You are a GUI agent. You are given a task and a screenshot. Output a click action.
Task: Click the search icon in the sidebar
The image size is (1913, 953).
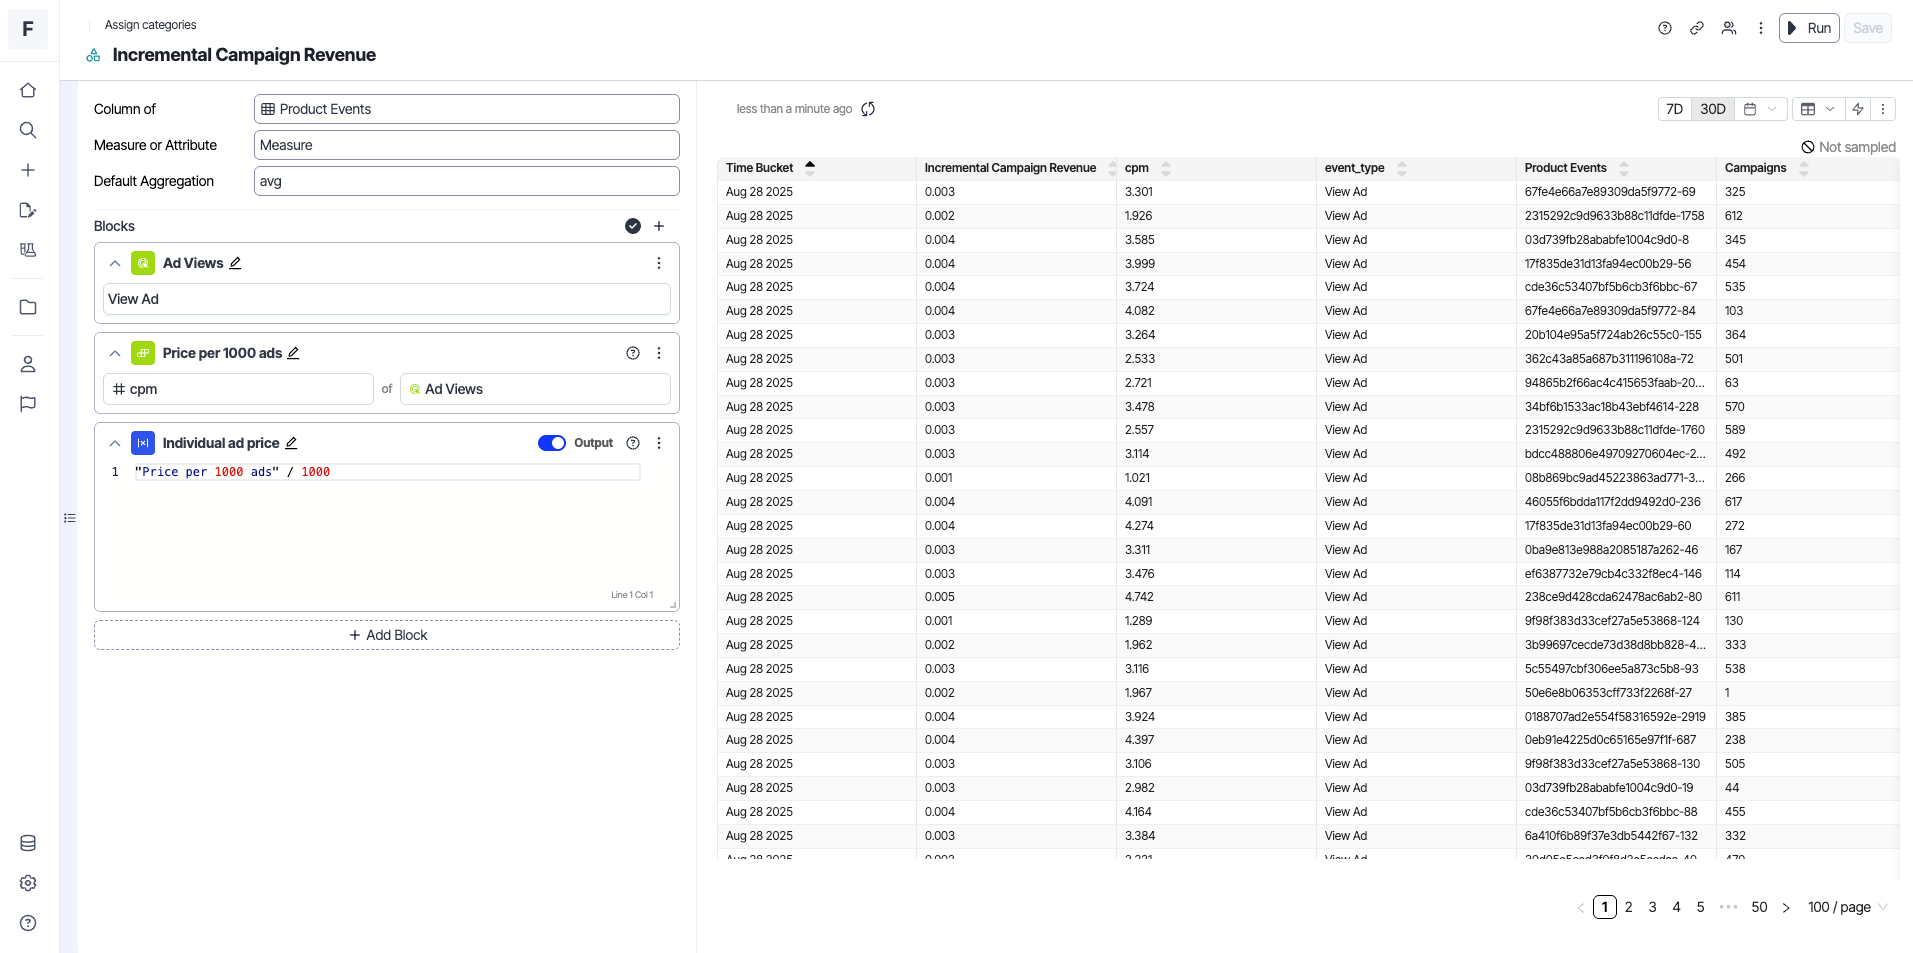point(28,130)
